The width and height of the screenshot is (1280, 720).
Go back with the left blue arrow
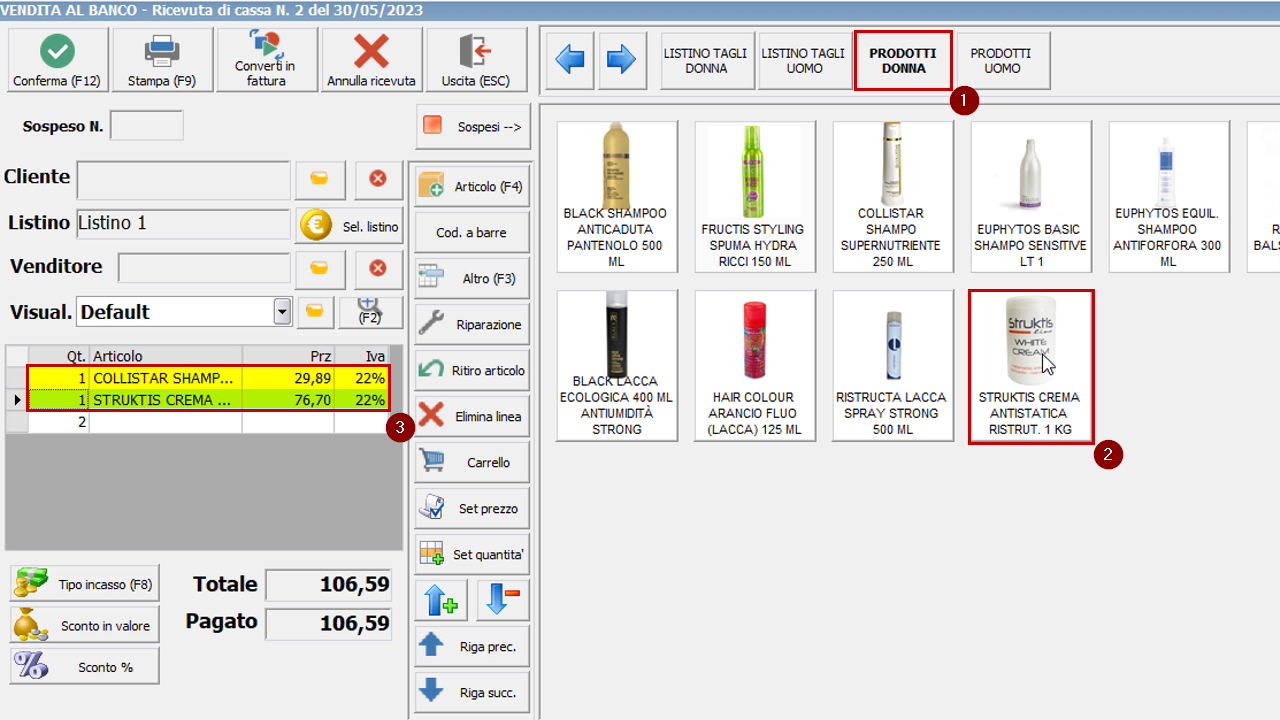click(570, 60)
